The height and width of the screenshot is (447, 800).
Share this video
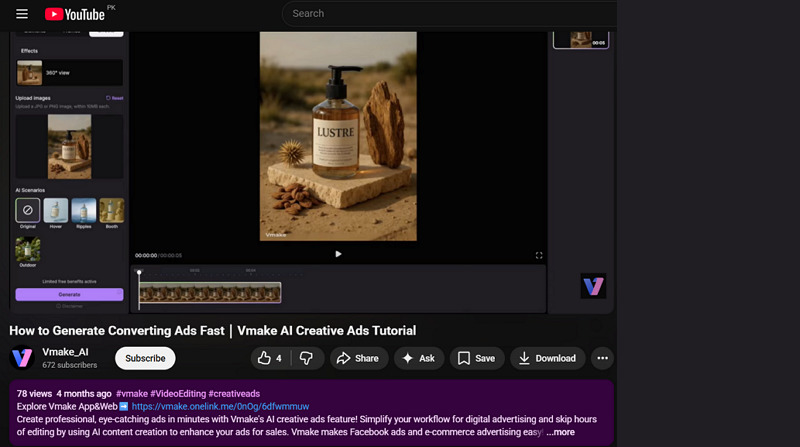pos(358,358)
